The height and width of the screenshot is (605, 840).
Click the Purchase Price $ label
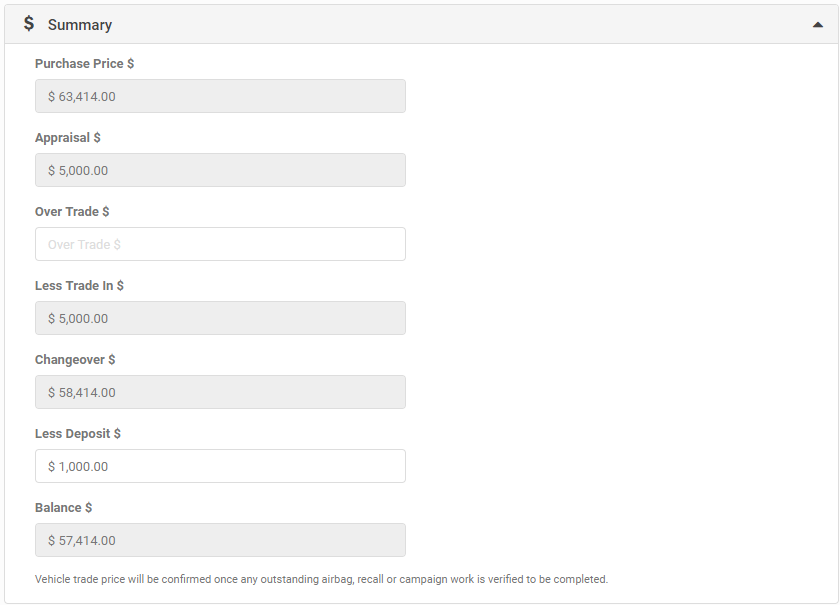point(85,64)
